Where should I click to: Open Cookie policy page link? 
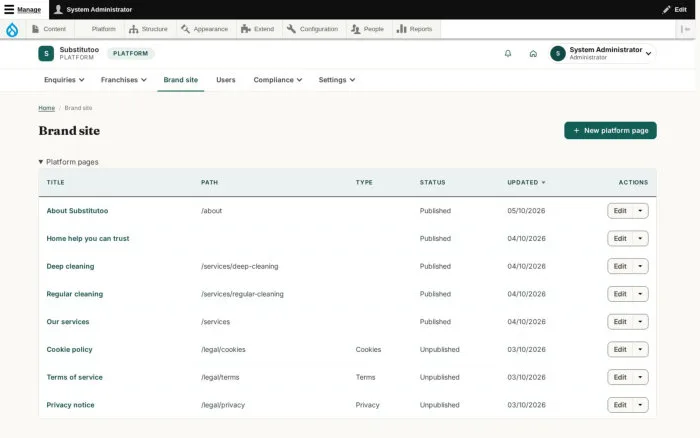[x=69, y=349]
